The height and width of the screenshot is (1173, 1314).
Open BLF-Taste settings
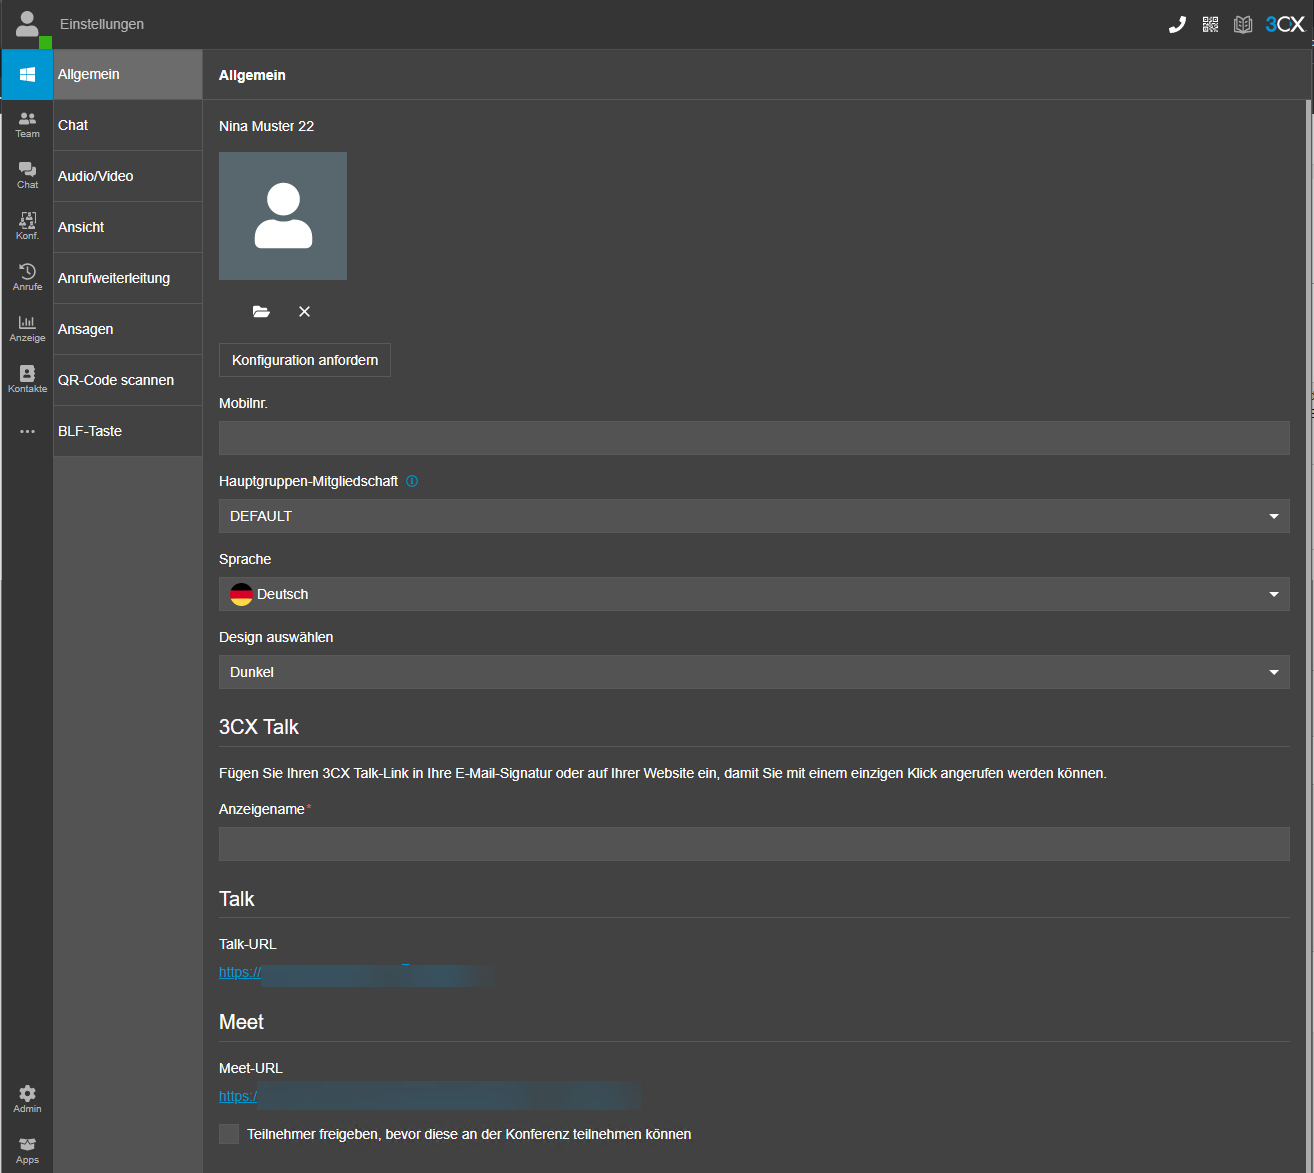(x=128, y=431)
